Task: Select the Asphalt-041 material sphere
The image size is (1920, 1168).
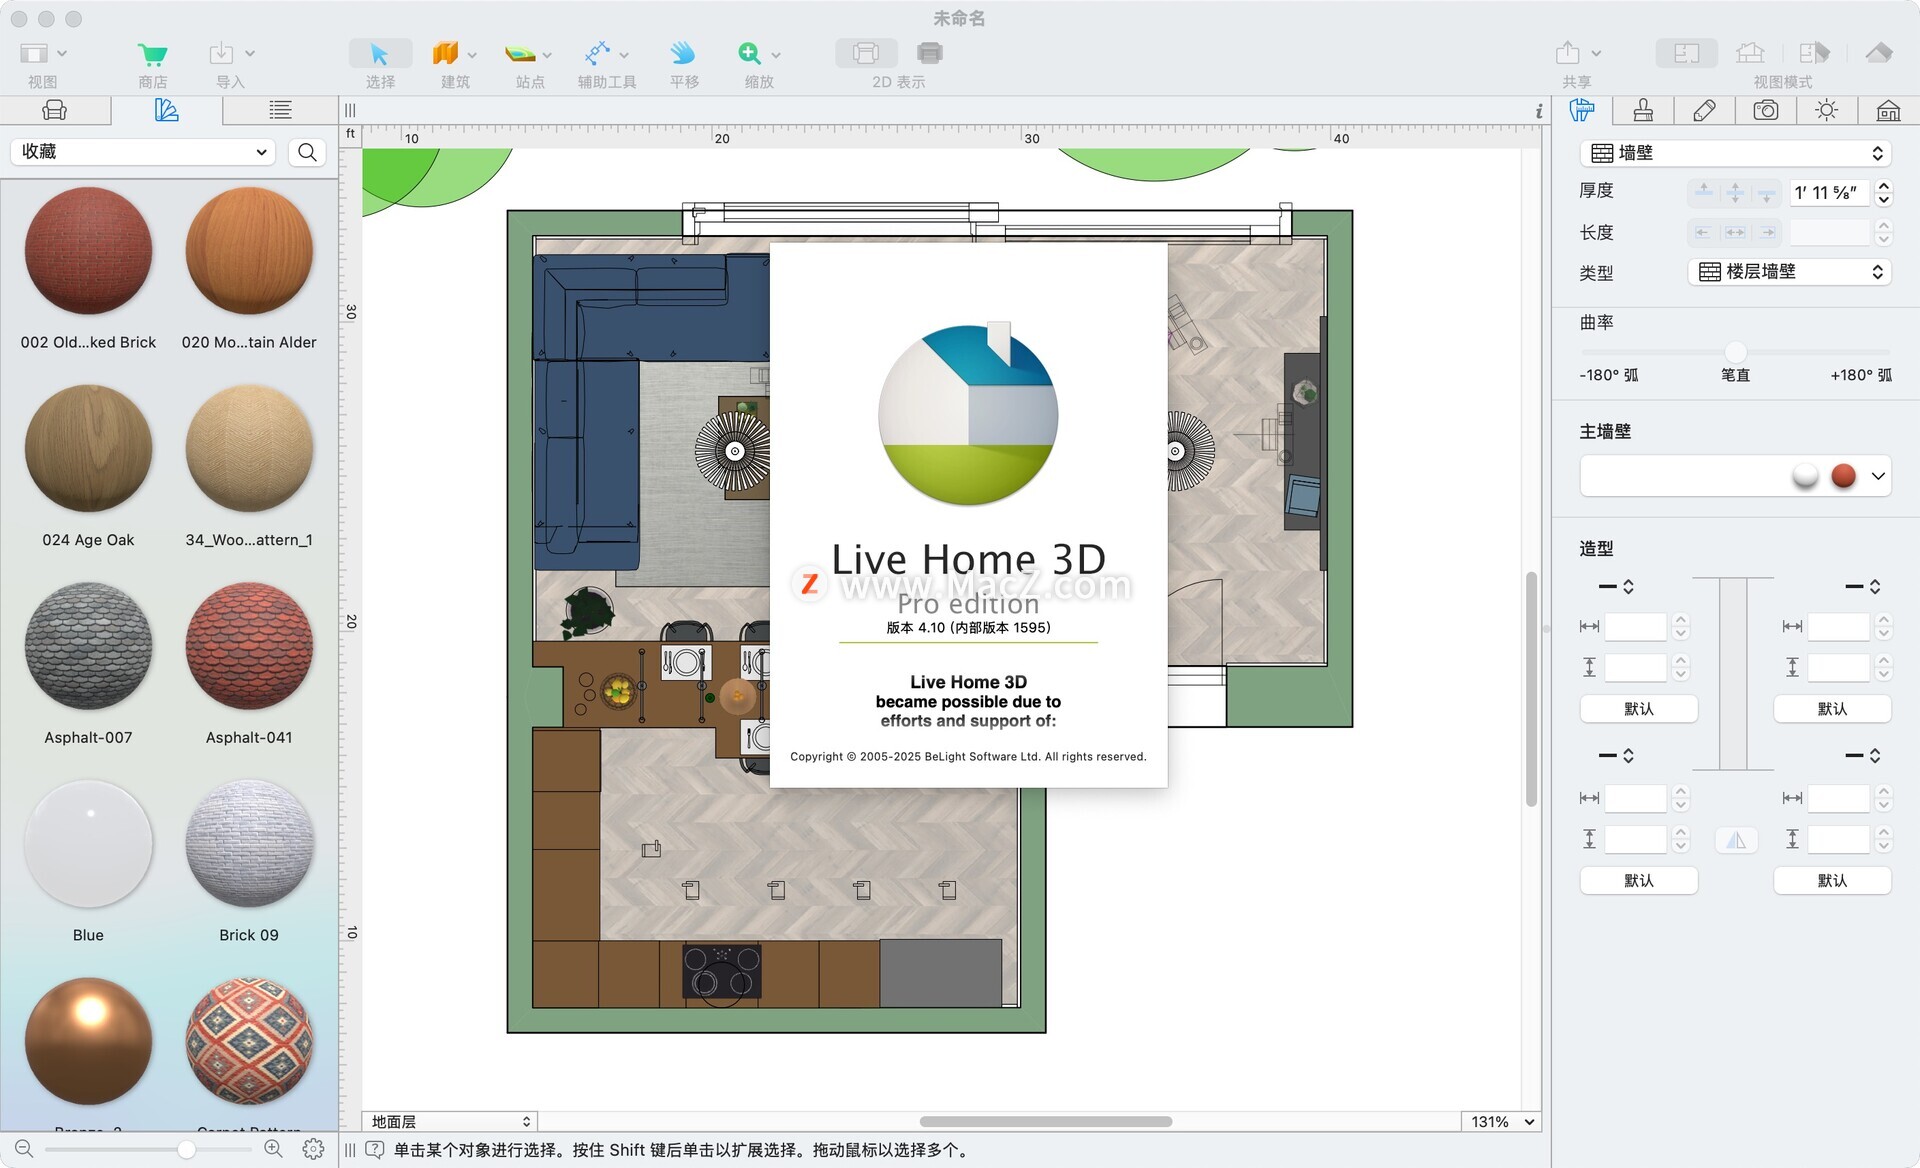Action: pos(249,646)
